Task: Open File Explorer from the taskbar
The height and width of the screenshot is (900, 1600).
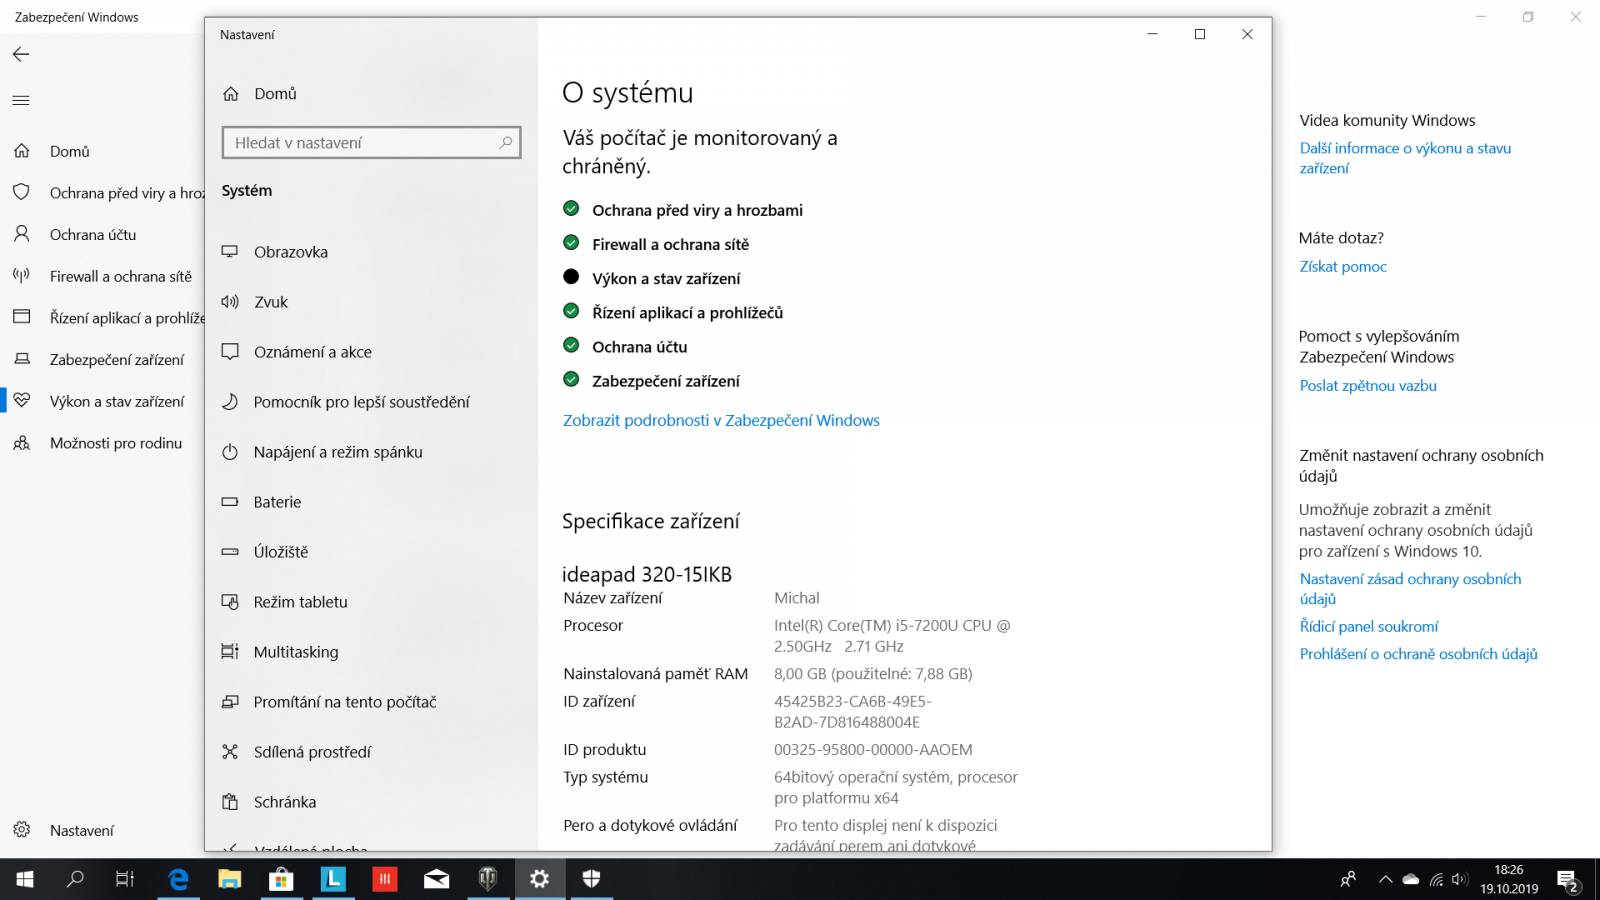Action: point(230,879)
